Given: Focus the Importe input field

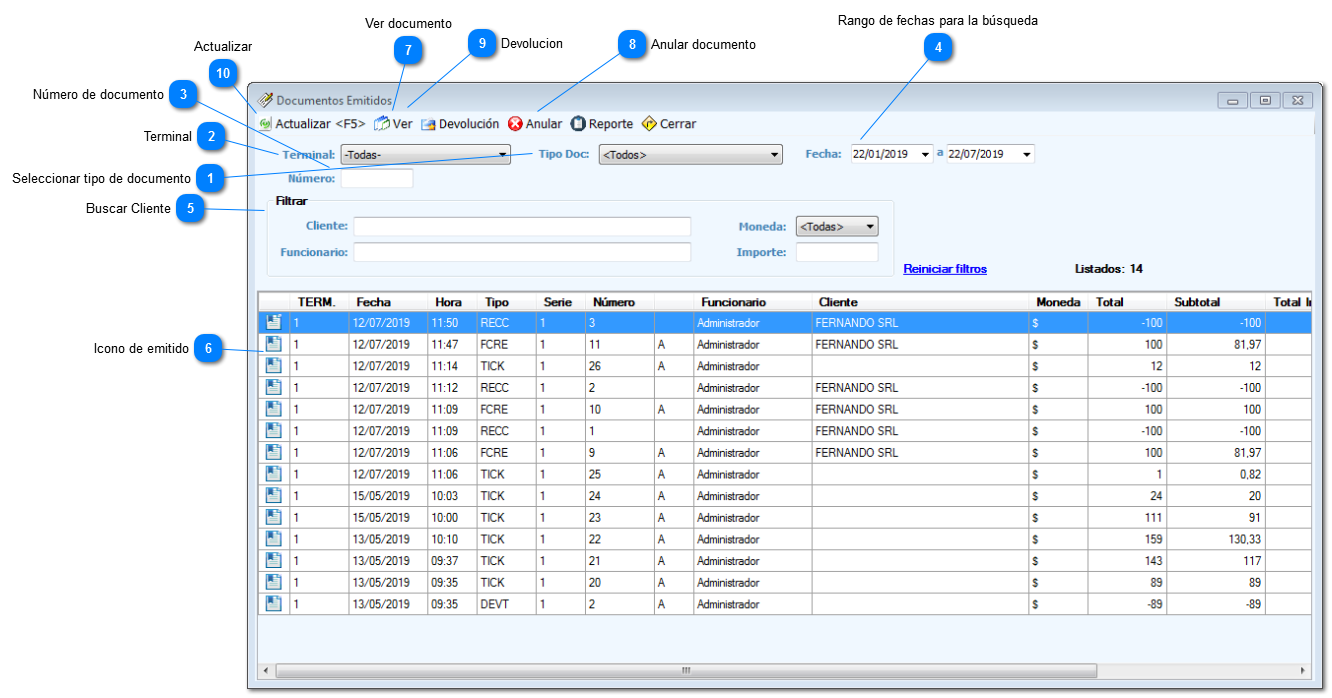Looking at the screenshot, I should point(837,252).
